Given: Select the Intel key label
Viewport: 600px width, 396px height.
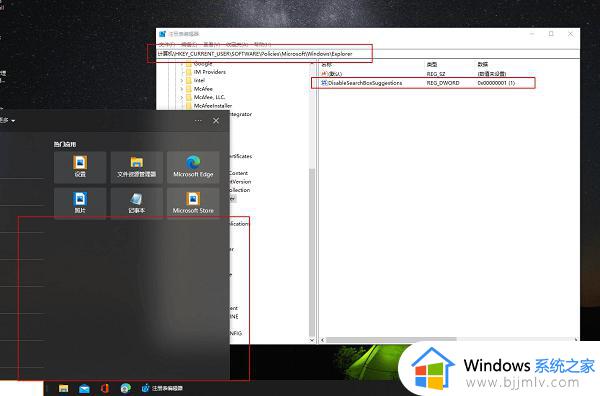Looking at the screenshot, I should click(199, 80).
